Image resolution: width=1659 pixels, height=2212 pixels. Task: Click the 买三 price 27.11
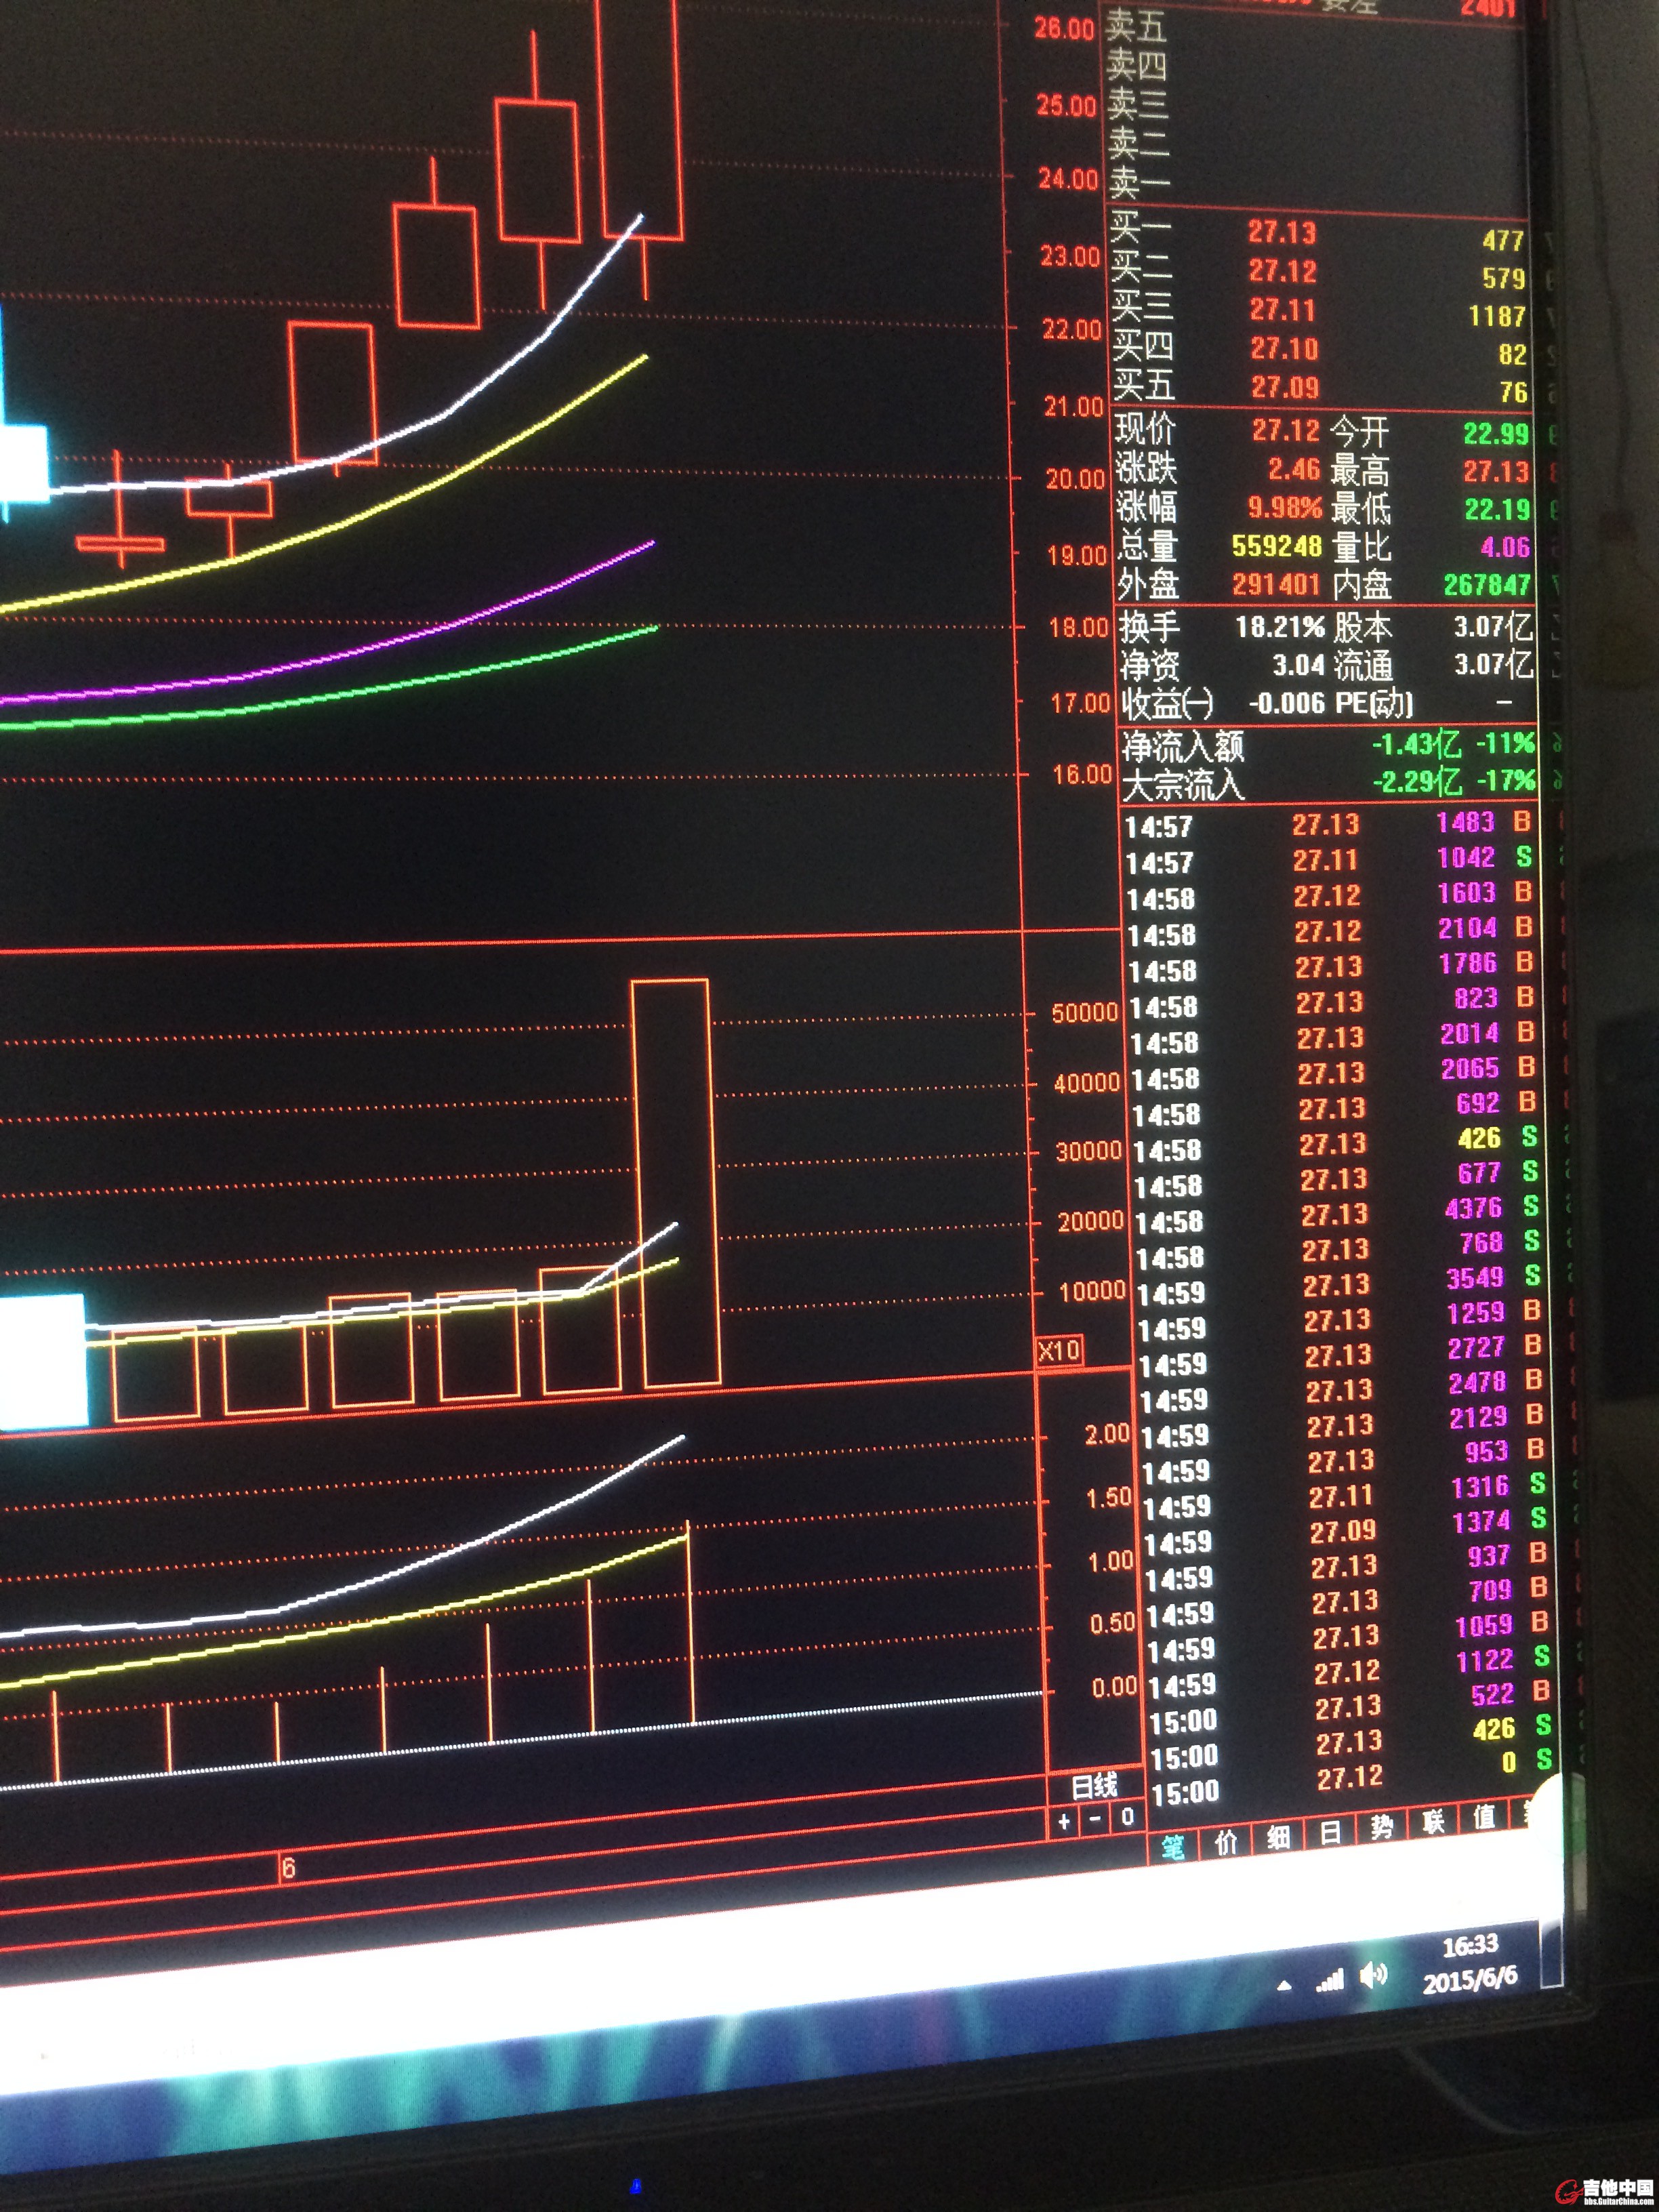tap(1284, 311)
